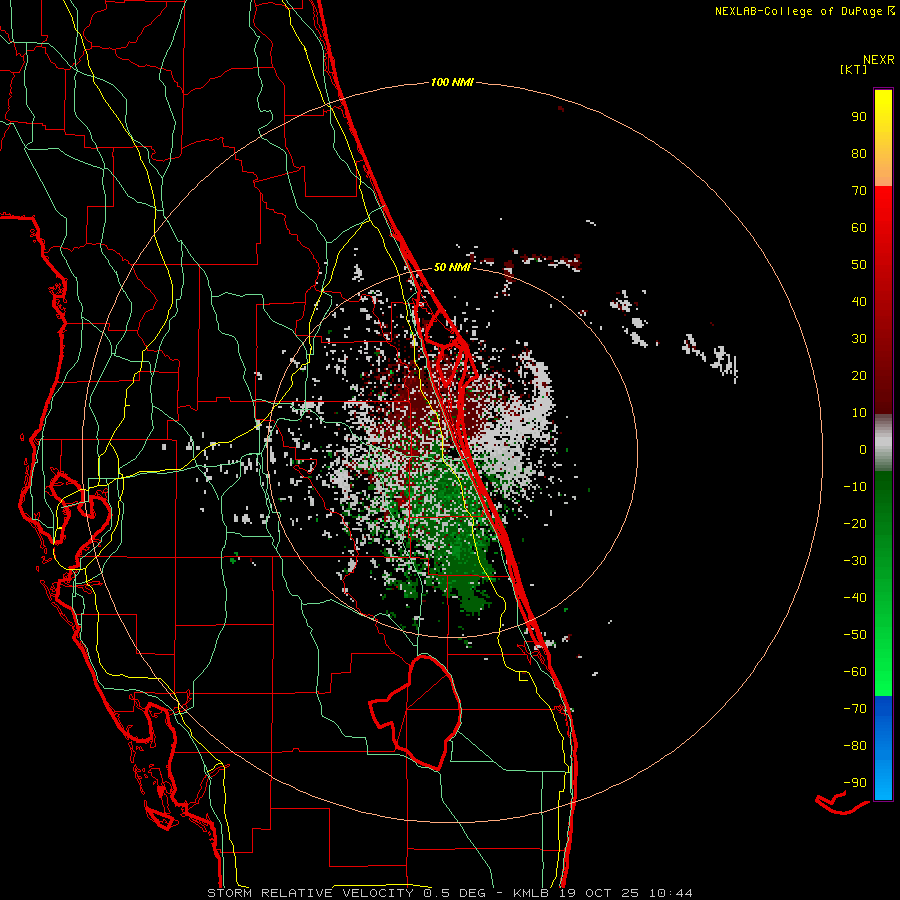Select the -30 knot scale label
The width and height of the screenshot is (900, 900).
coord(855,561)
